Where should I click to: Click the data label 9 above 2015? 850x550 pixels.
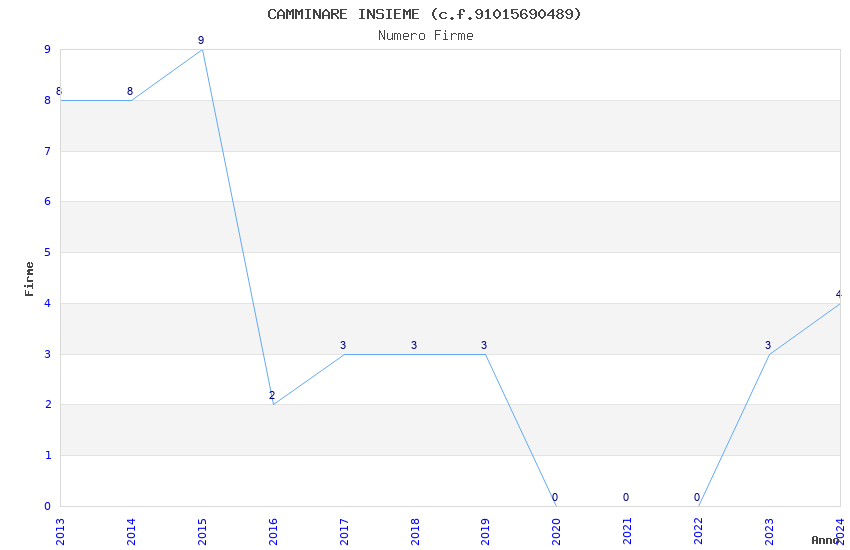click(201, 41)
